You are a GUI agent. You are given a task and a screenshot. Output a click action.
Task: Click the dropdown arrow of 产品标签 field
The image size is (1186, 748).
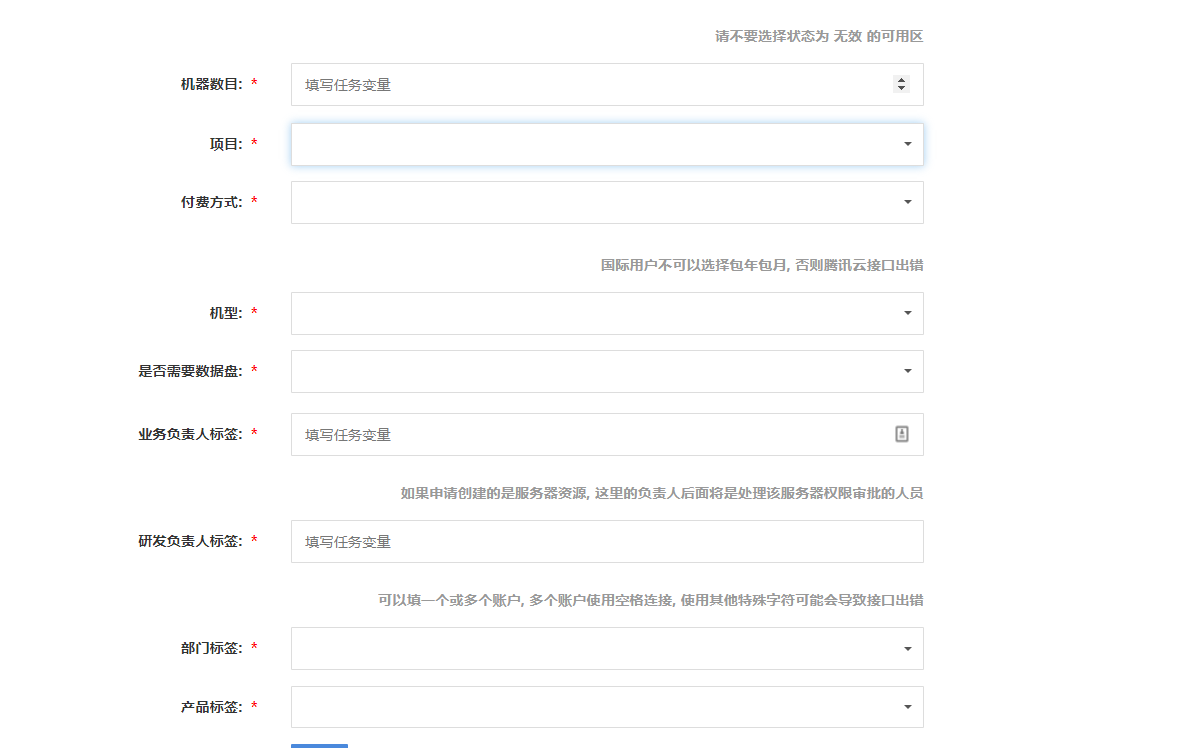(907, 706)
